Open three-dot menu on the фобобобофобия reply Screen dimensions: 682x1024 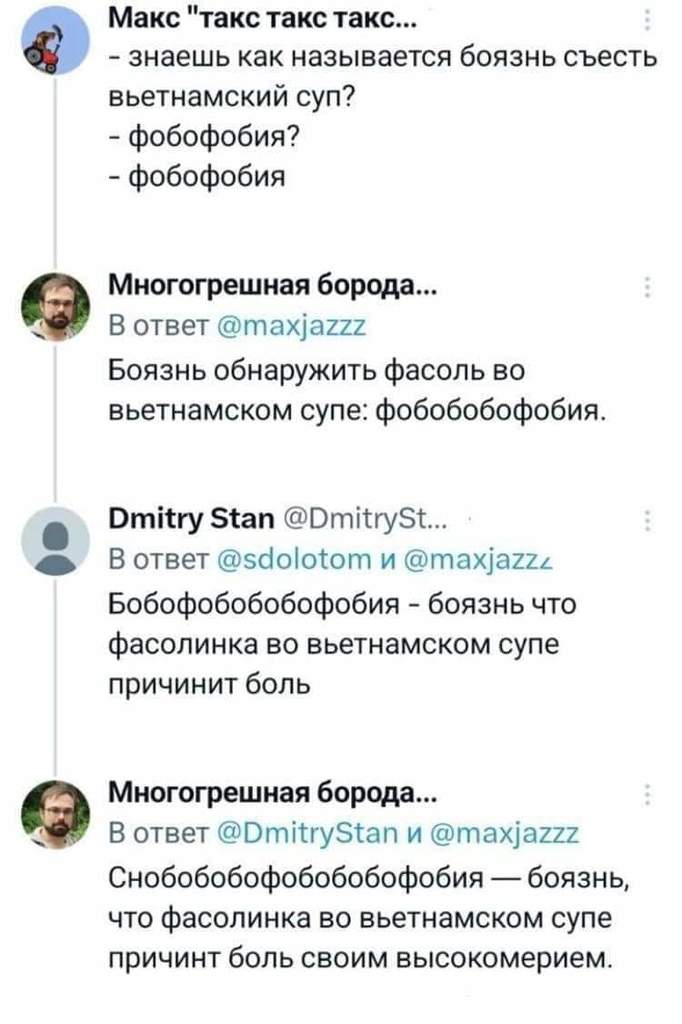tap(647, 286)
